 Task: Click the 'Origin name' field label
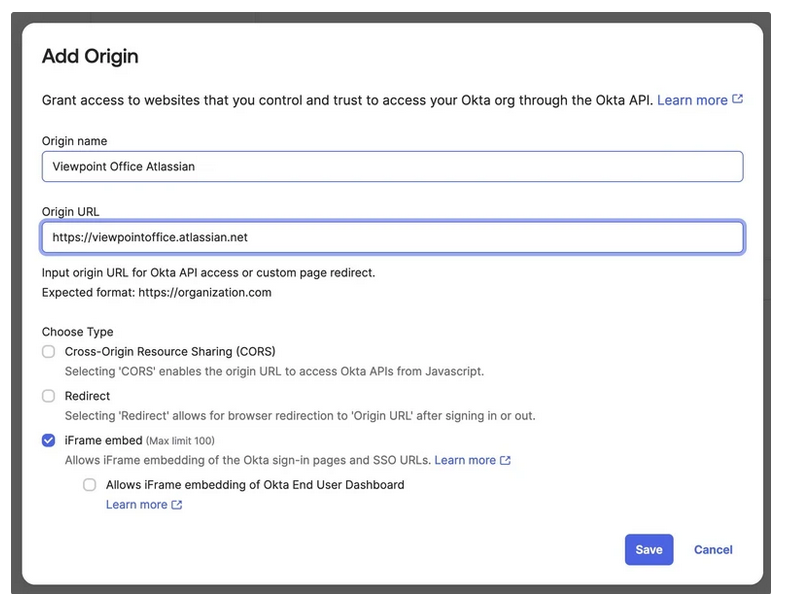click(74, 141)
